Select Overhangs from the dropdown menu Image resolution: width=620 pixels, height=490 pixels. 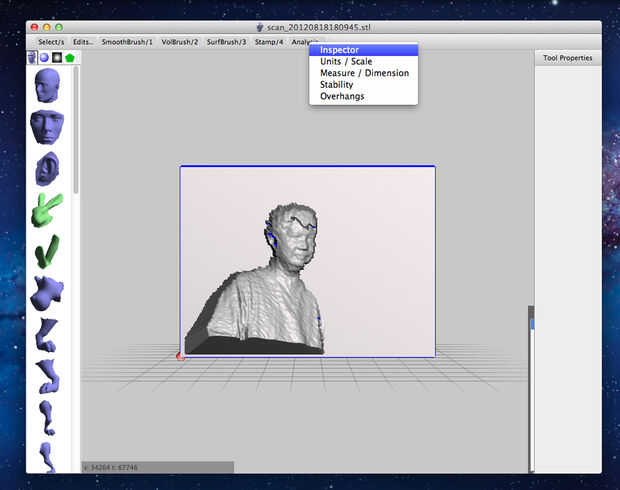tap(363, 96)
